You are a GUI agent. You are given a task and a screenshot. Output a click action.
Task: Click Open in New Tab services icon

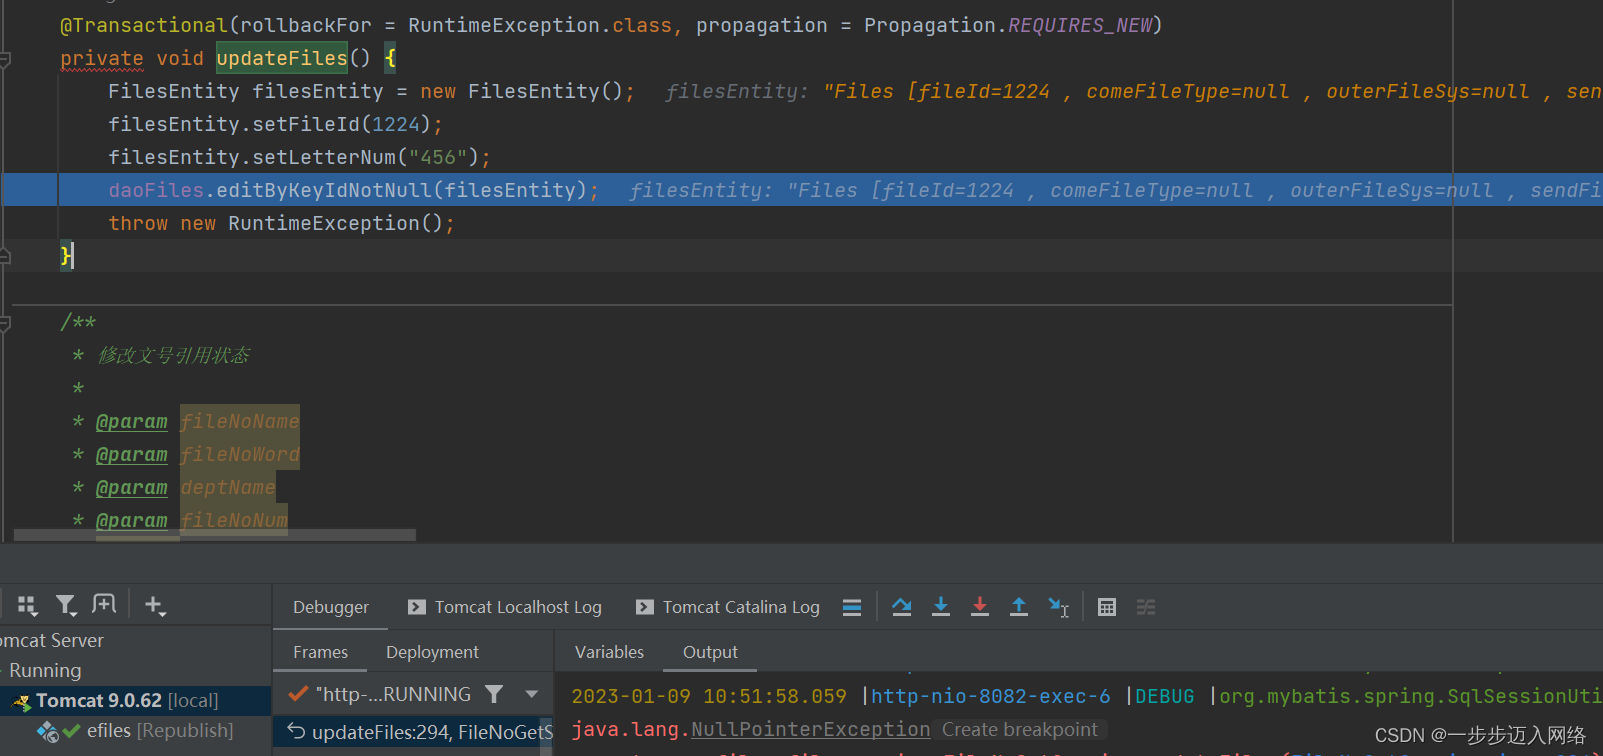click(104, 604)
